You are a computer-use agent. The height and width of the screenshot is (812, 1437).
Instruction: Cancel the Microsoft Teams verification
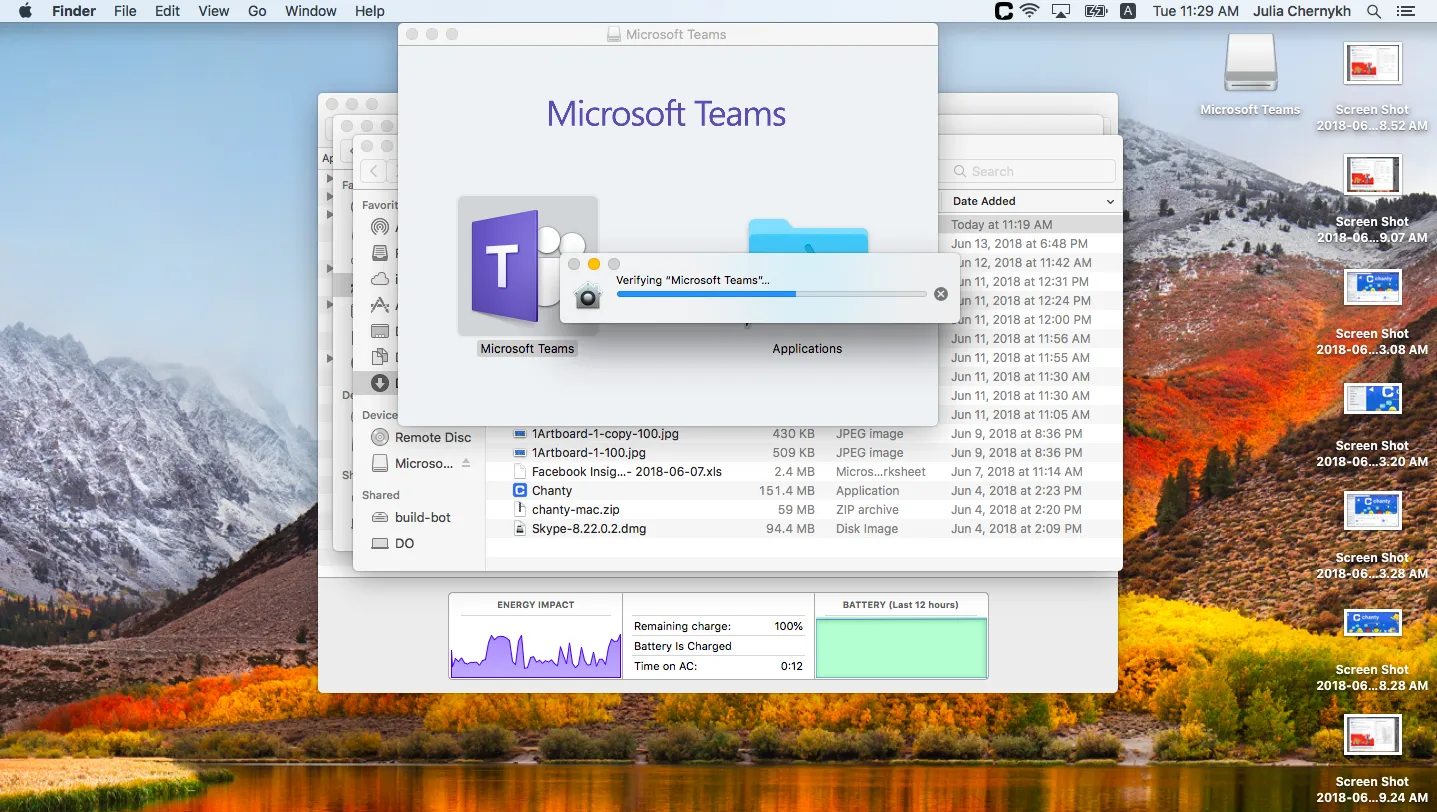pyautogui.click(x=940, y=294)
